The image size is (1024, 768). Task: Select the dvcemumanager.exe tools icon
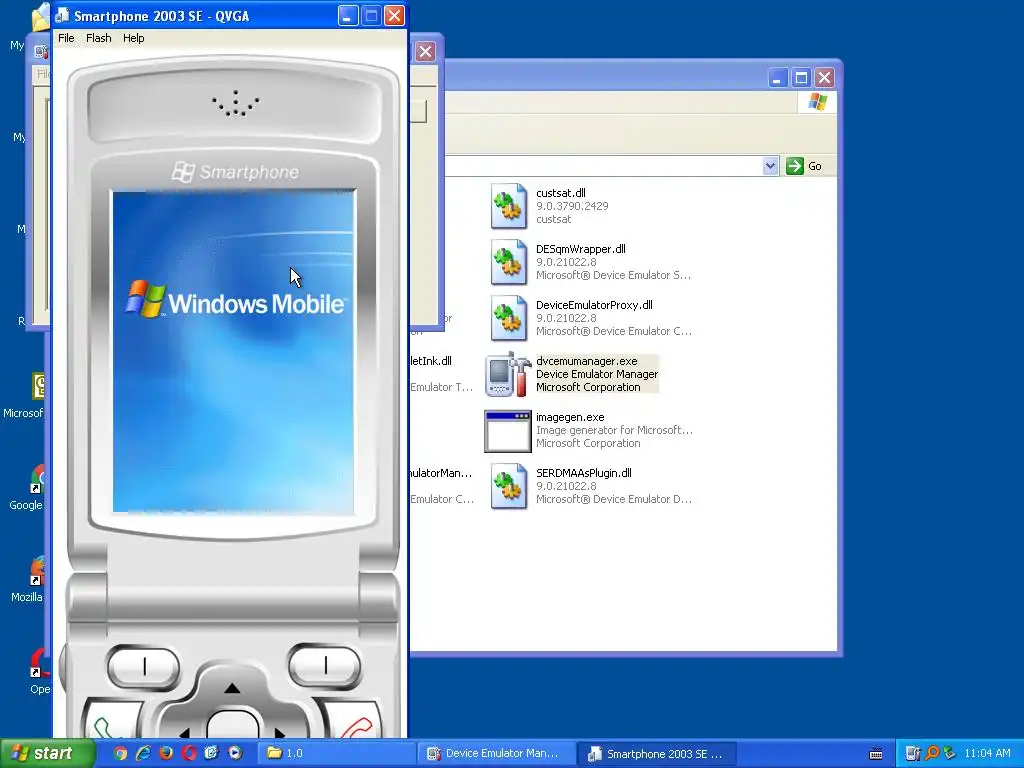point(508,374)
